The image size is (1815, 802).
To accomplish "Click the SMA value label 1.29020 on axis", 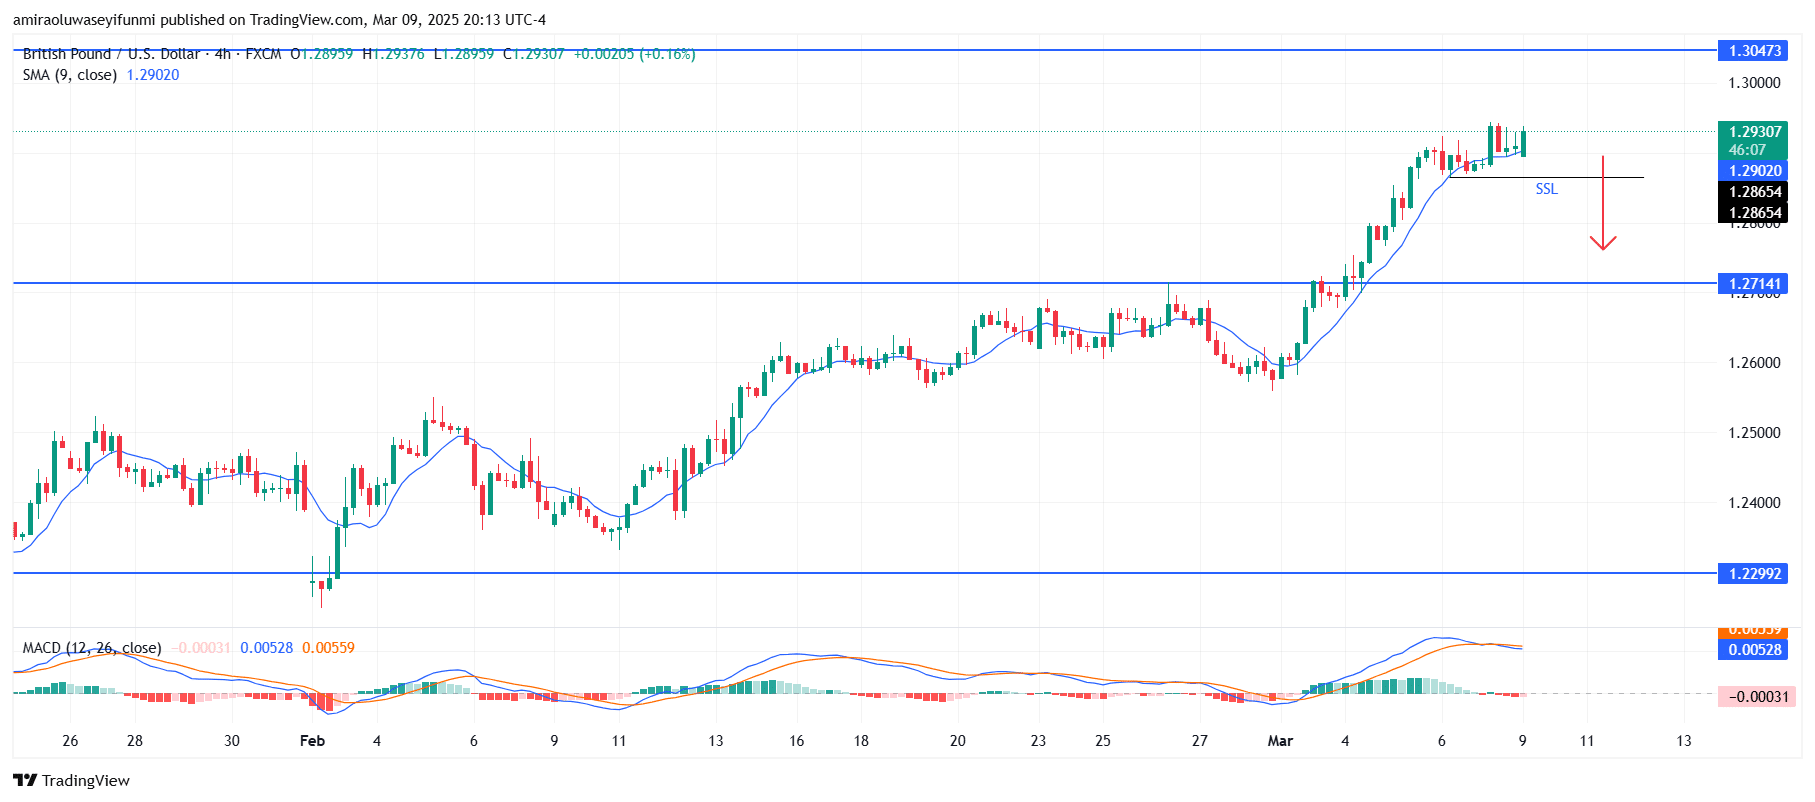I will click(x=1755, y=171).
